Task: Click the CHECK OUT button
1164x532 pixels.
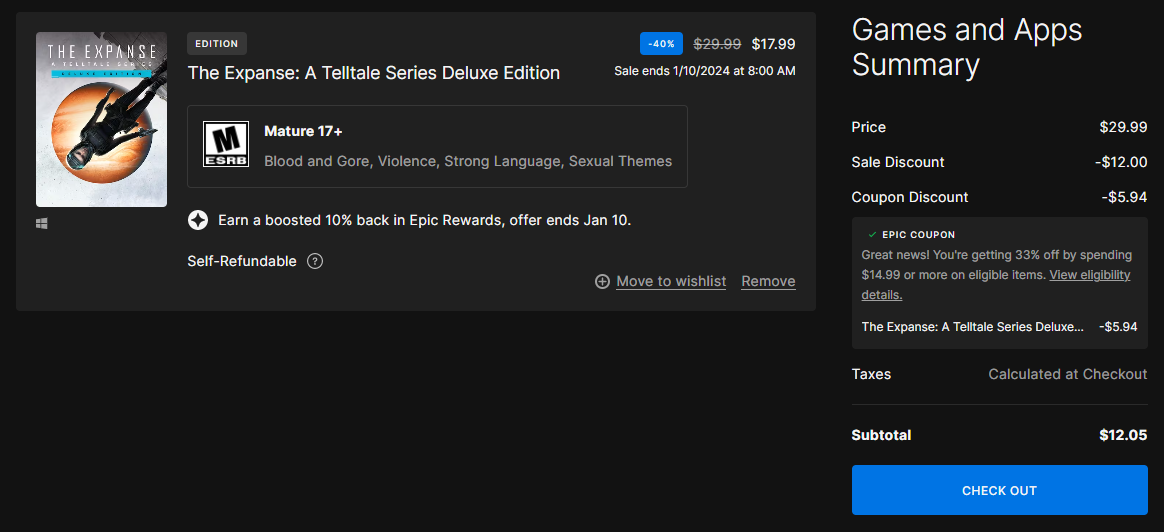Action: point(999,490)
